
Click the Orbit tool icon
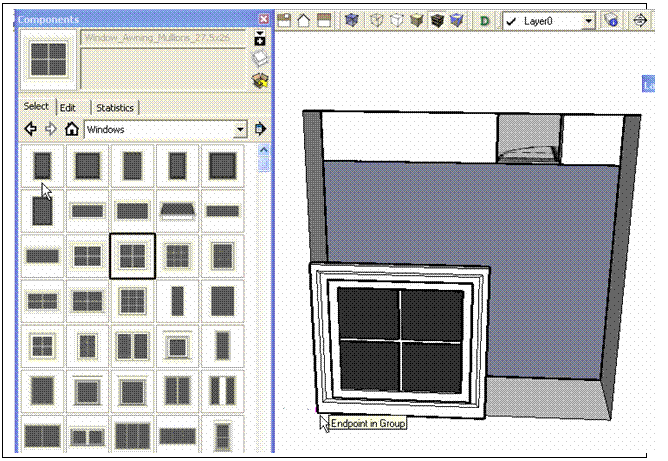click(642, 20)
